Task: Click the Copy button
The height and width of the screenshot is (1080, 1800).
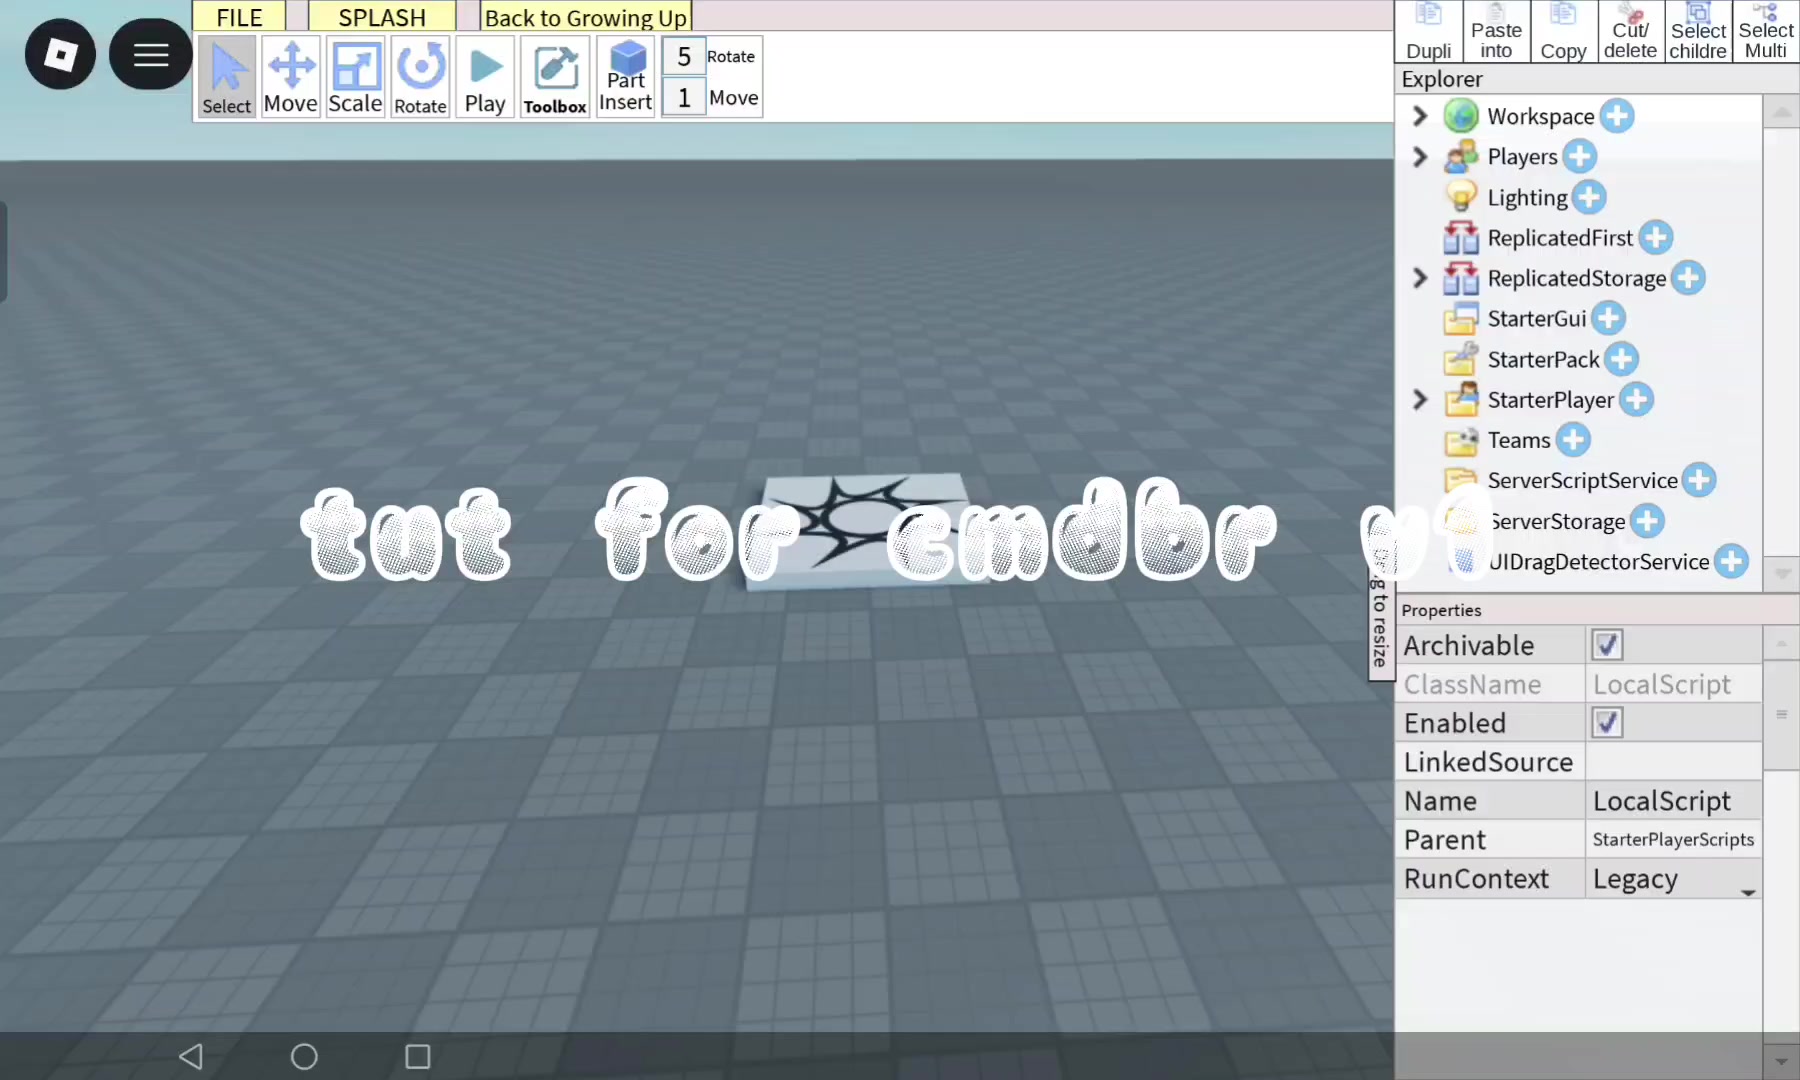Action: click(x=1563, y=32)
